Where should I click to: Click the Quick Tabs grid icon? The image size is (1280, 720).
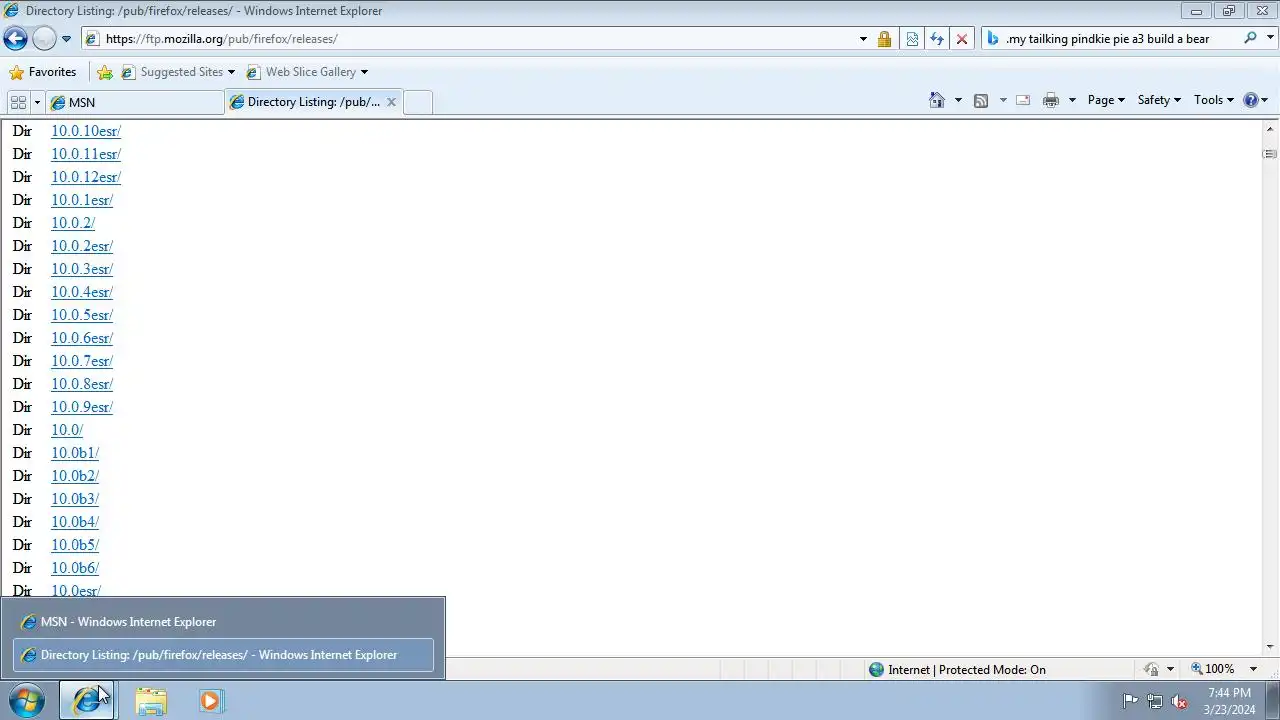[x=18, y=102]
